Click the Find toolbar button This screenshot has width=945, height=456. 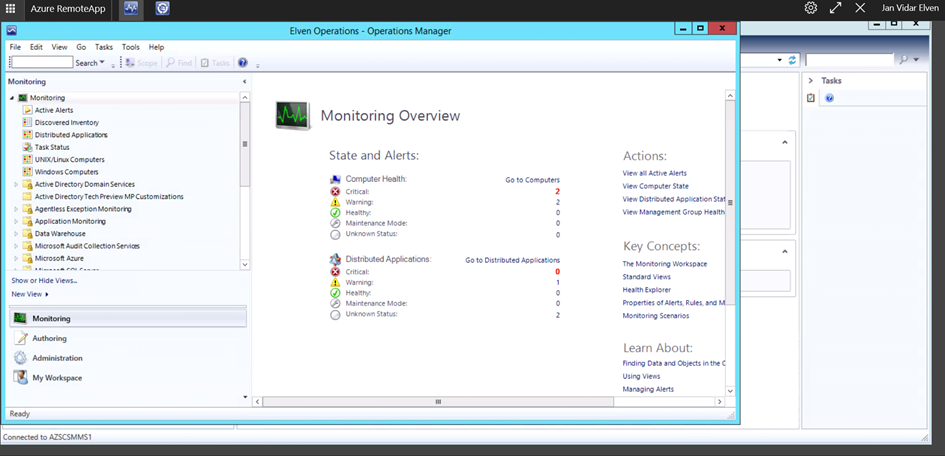(179, 63)
